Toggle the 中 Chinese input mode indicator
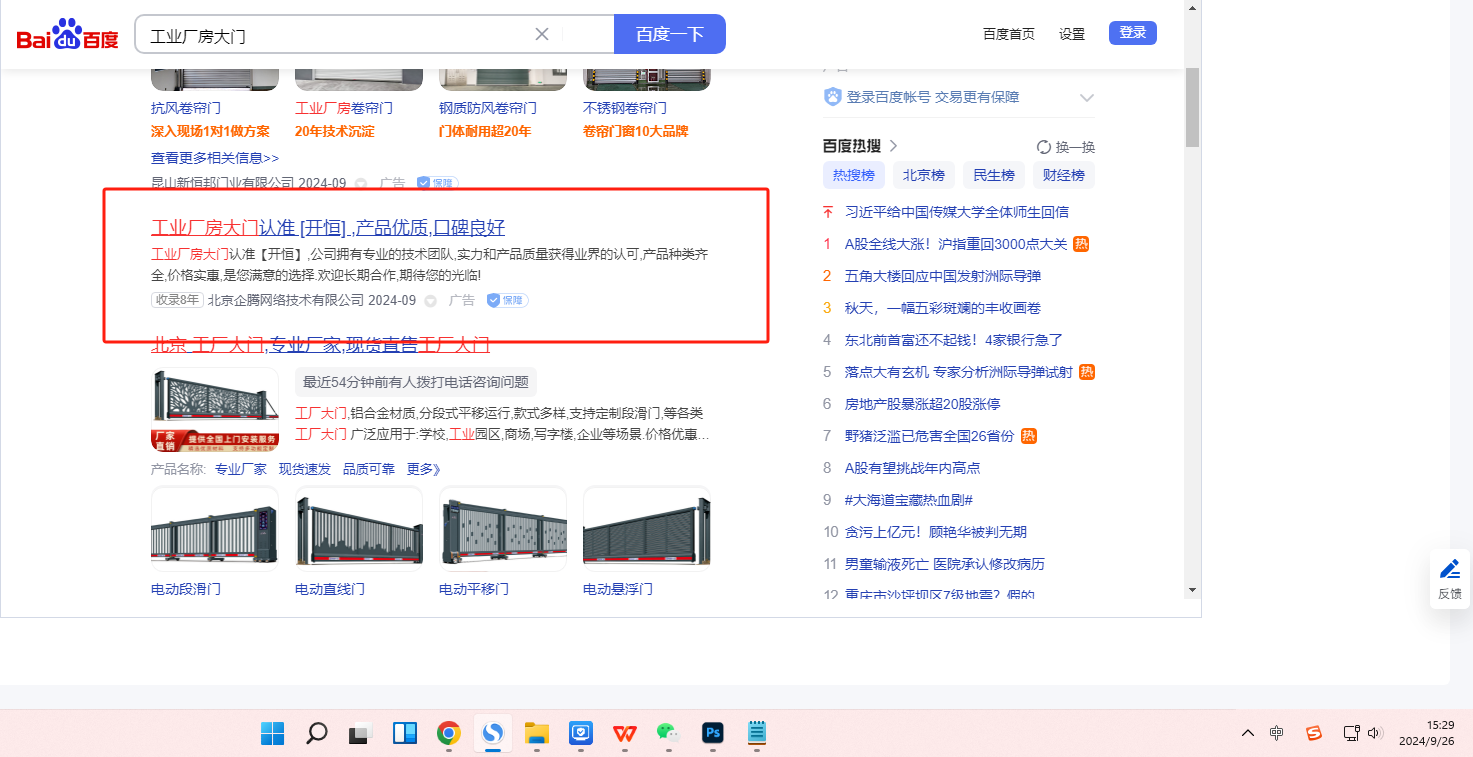Image resolution: width=1473 pixels, height=757 pixels. 1277,733
